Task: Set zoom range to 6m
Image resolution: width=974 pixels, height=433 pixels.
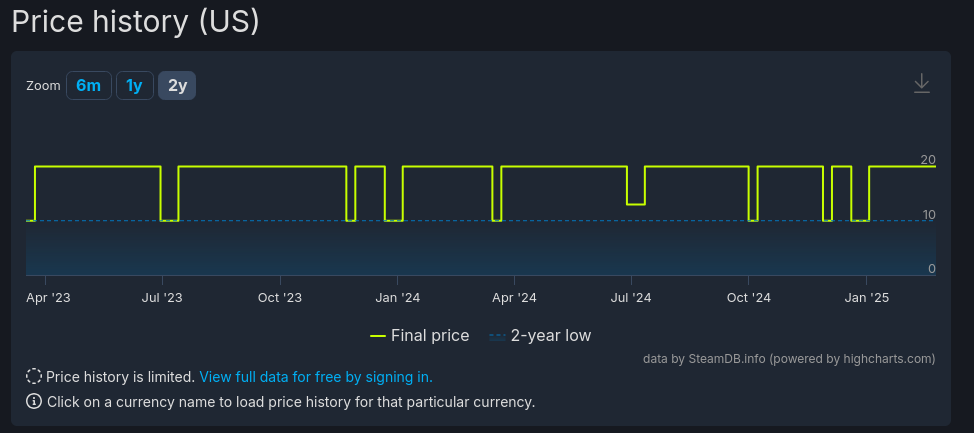Action: (88, 86)
